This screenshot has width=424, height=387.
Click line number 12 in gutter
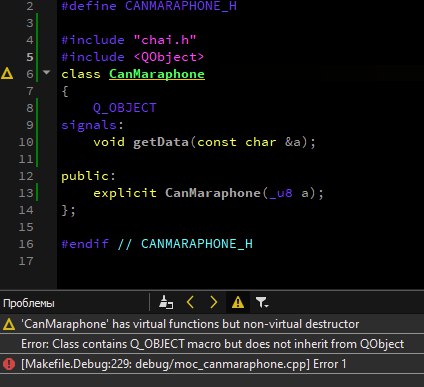point(26,176)
